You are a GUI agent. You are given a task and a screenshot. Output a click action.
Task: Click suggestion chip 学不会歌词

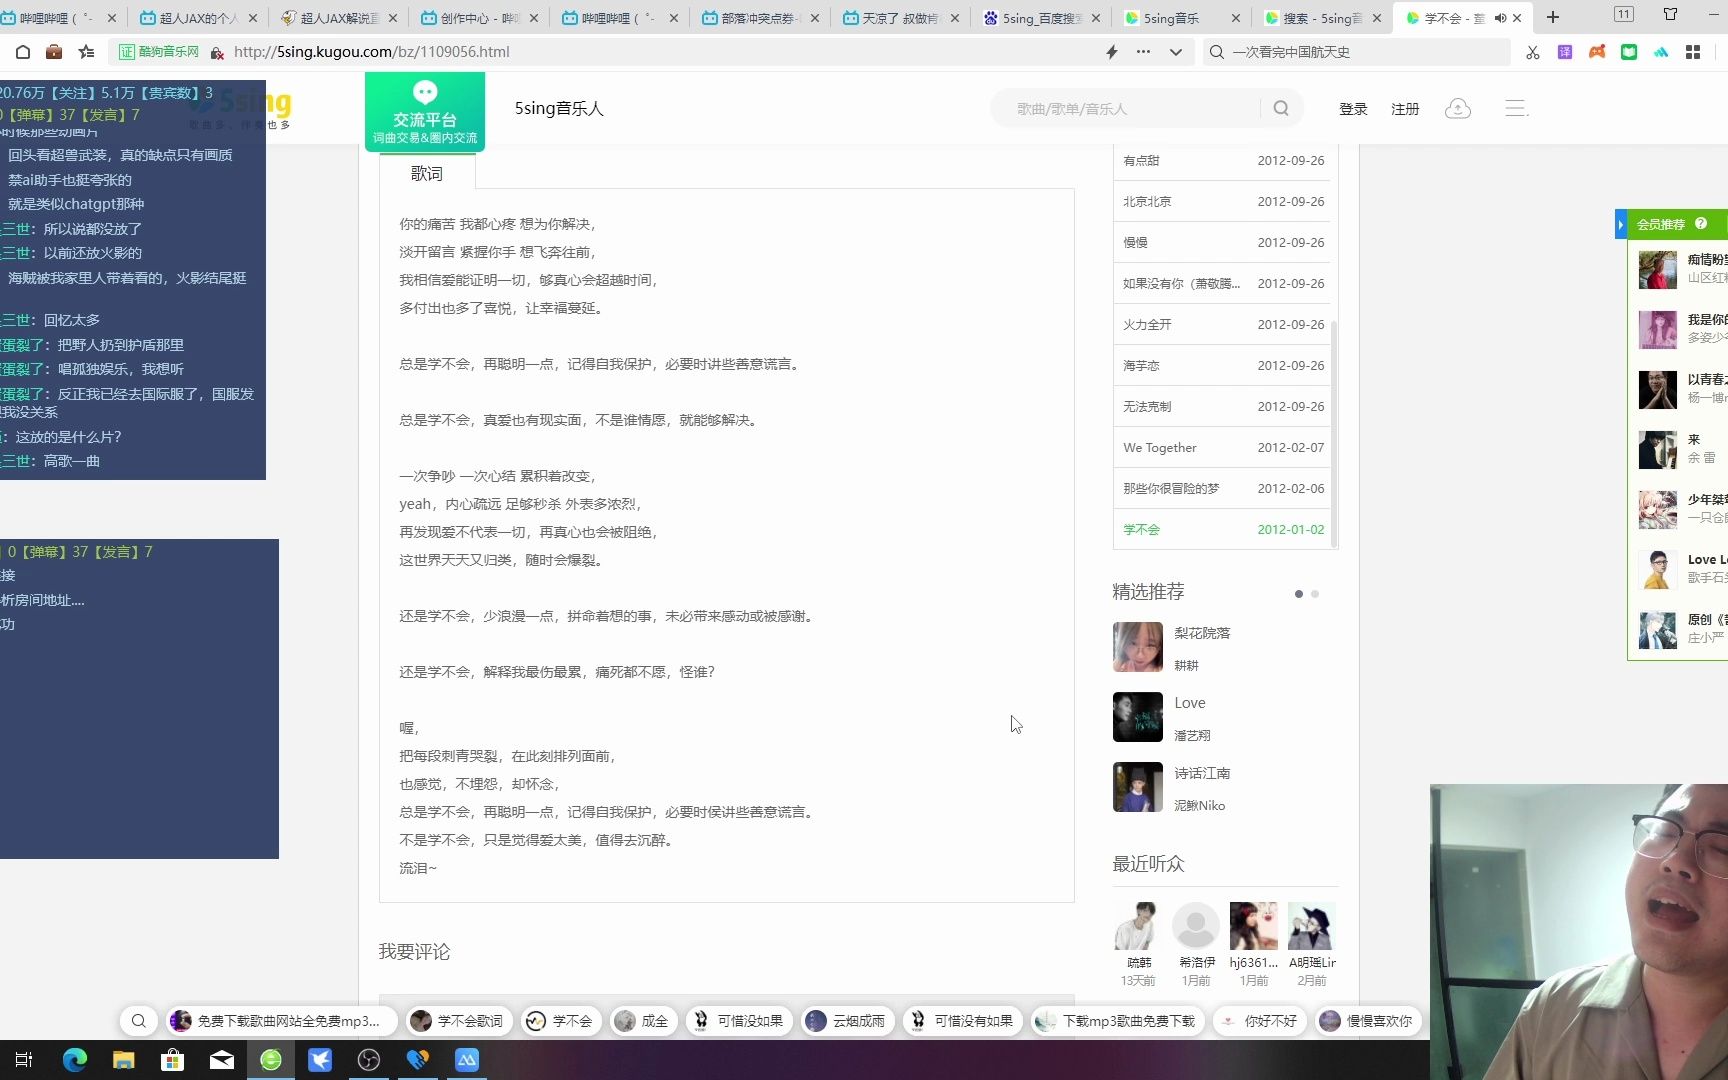coord(460,1021)
